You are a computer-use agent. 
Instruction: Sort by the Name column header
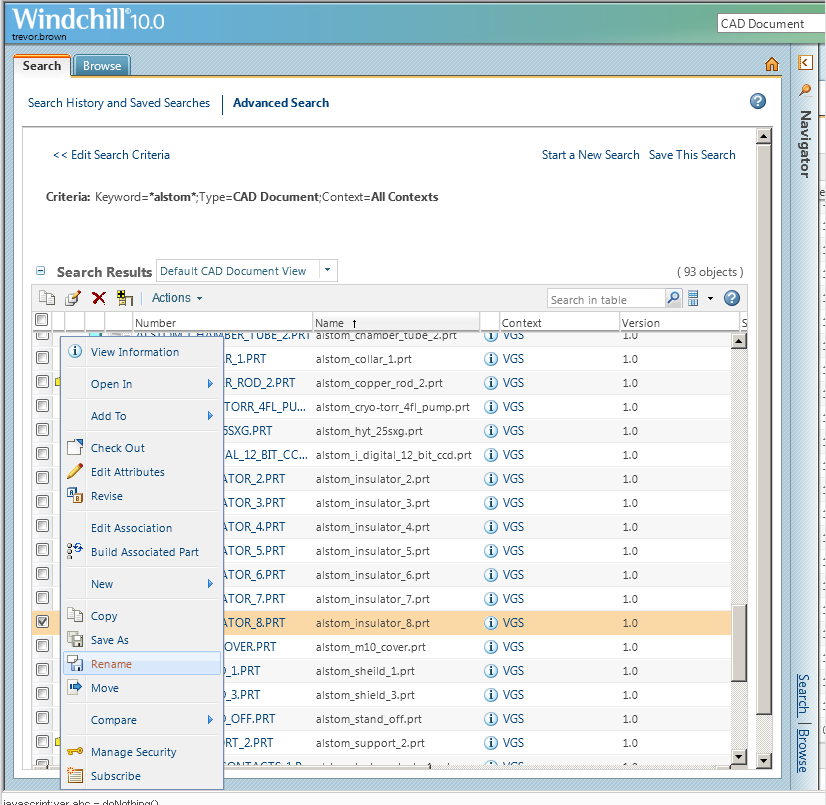click(x=396, y=322)
